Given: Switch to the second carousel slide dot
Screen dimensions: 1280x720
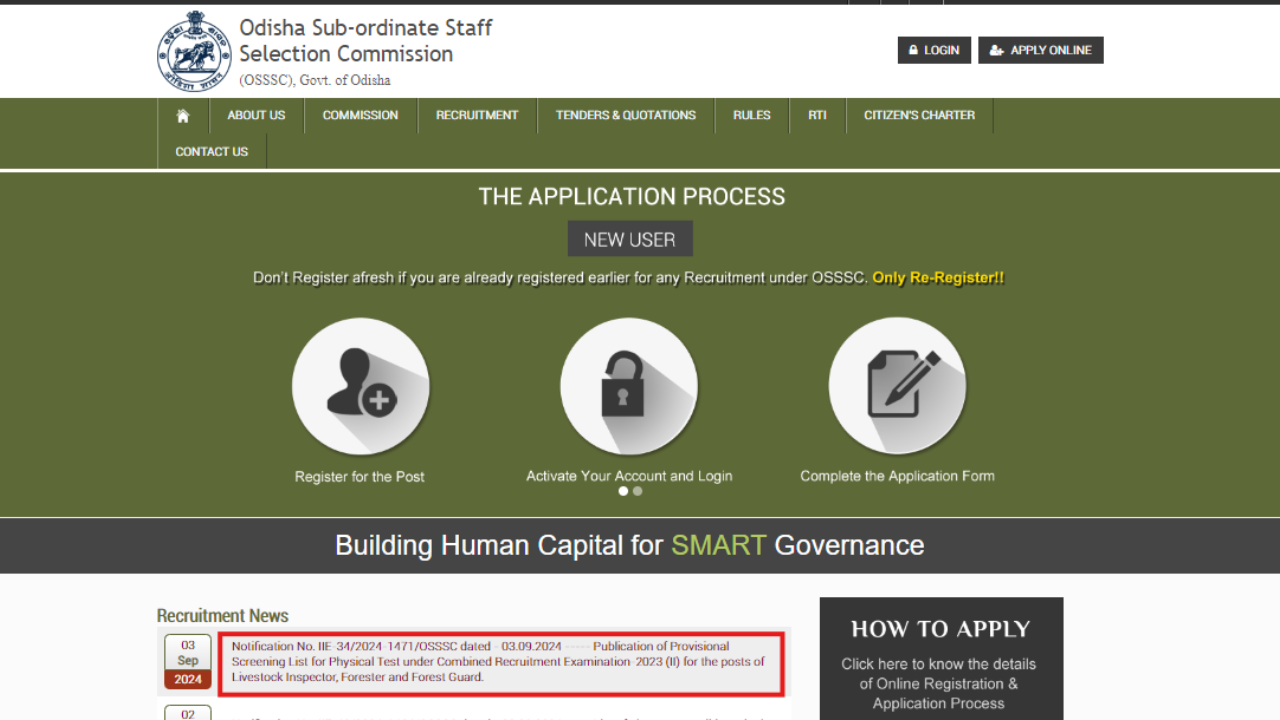Looking at the screenshot, I should click(638, 491).
